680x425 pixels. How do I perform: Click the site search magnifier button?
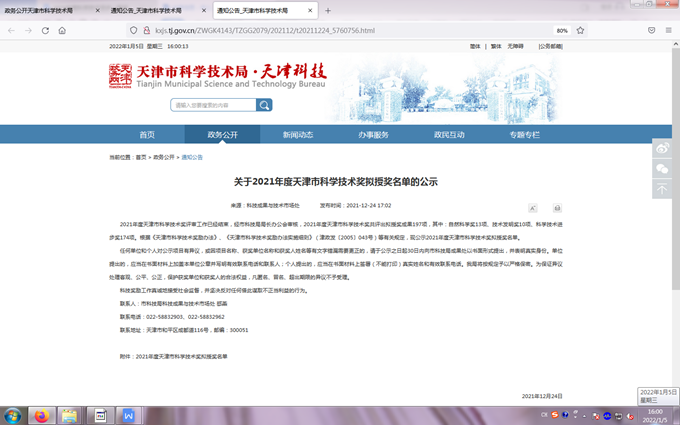click(264, 105)
